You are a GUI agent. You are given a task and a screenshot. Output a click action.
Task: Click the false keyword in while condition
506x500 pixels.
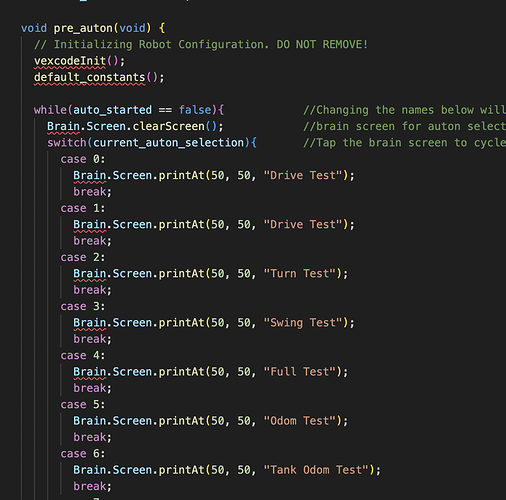(195, 110)
